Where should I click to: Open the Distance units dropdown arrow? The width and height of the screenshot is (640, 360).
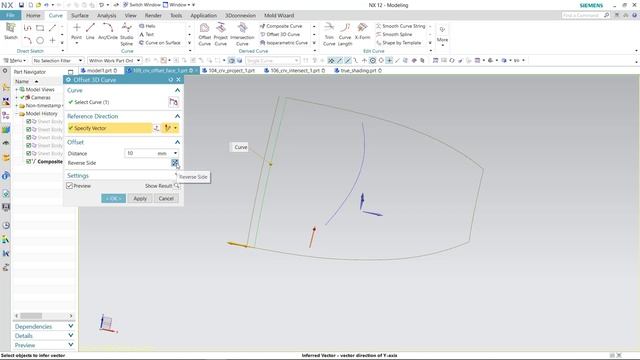click(176, 153)
